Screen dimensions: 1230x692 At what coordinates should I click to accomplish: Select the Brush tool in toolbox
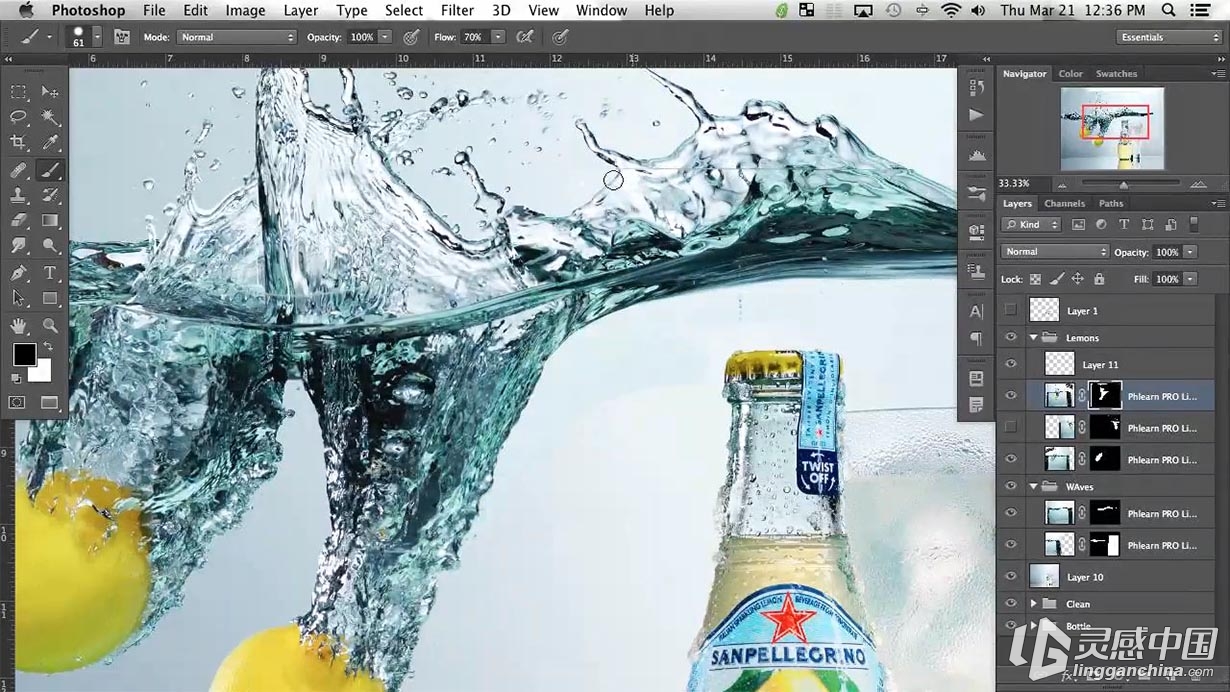[x=50, y=170]
